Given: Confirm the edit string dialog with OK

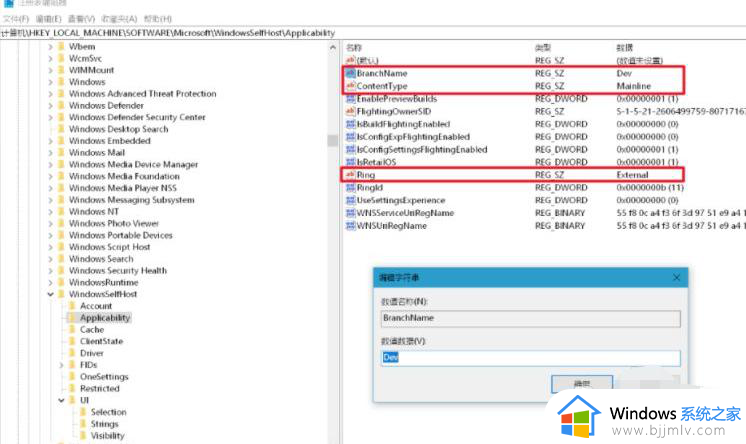Looking at the screenshot, I should click(582, 384).
